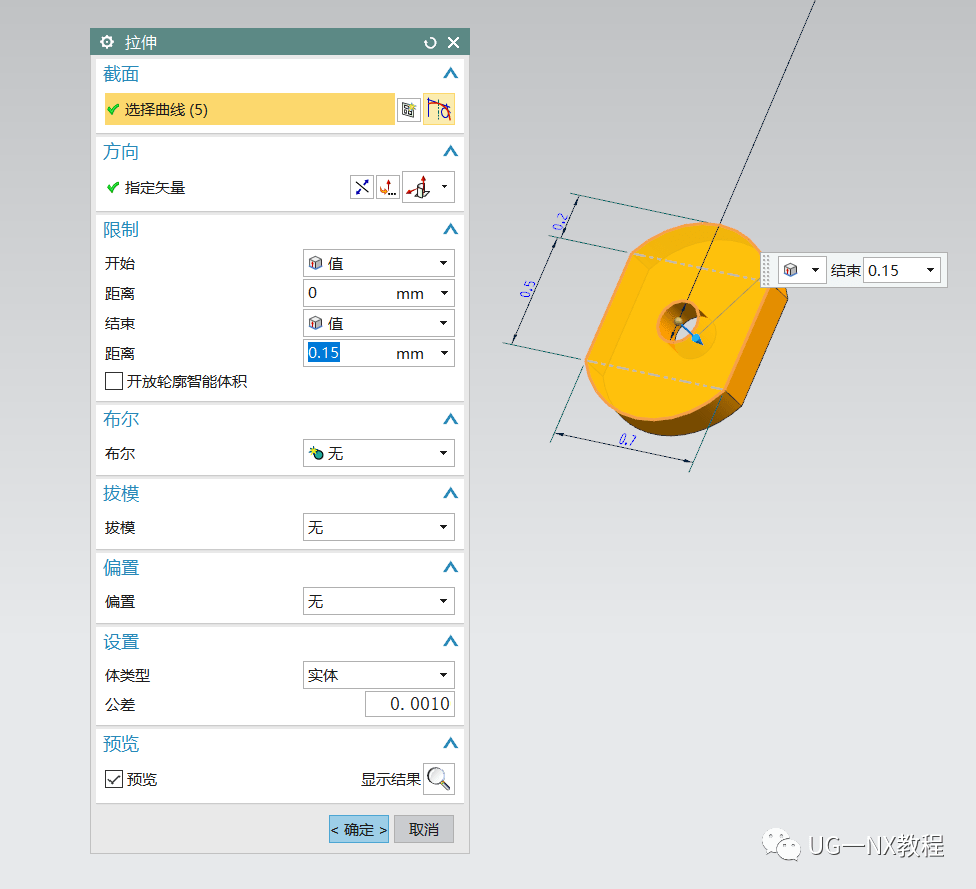
Task: Click the dialog settings gear icon
Action: pyautogui.click(x=107, y=42)
